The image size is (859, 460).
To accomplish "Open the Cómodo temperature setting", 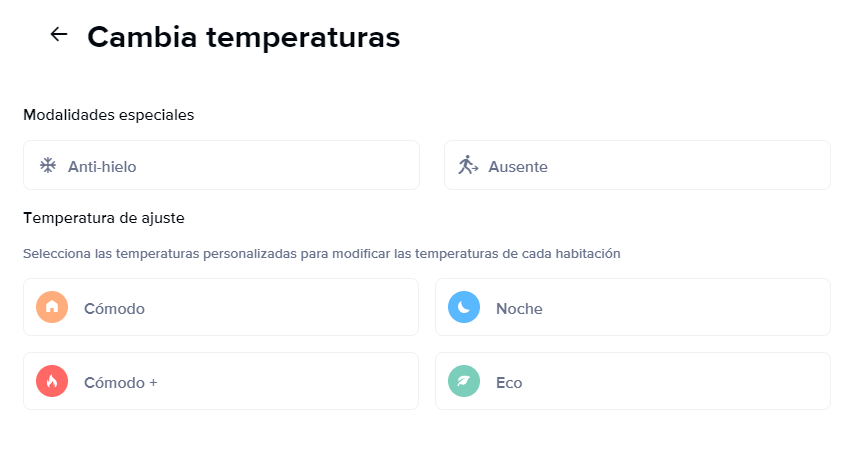I will point(221,307).
